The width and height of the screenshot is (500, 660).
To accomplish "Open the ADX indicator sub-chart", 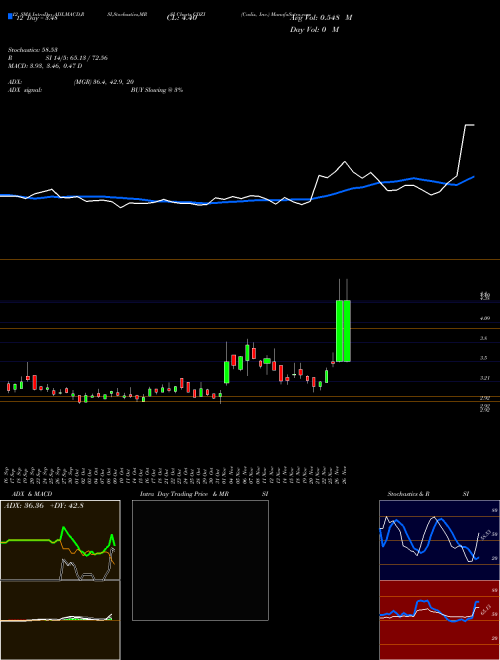I will [x=60, y=540].
